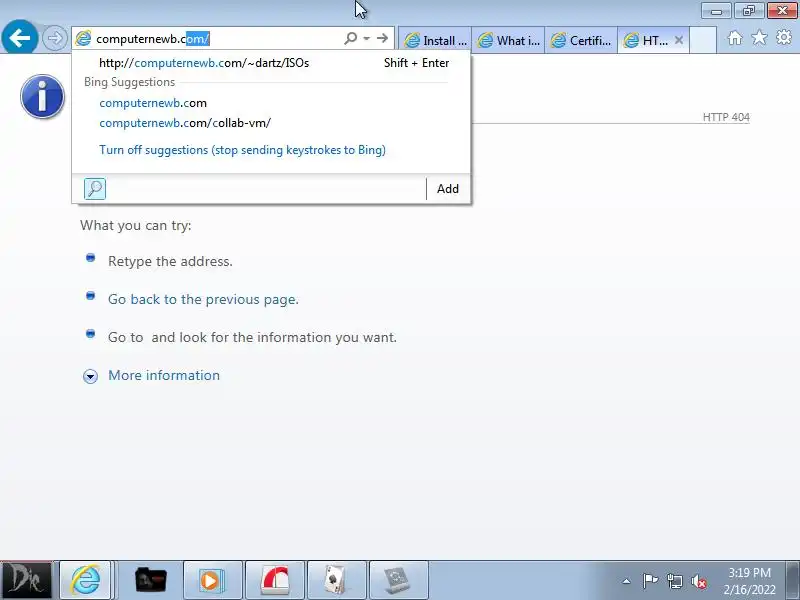Image resolution: width=800 pixels, height=600 pixels.
Task: Click the Show desktop strip
Action: tap(792, 580)
